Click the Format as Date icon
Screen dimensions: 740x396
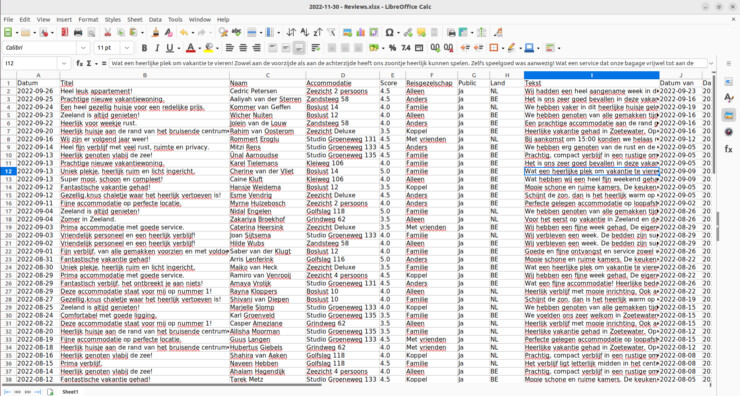[x=419, y=48]
